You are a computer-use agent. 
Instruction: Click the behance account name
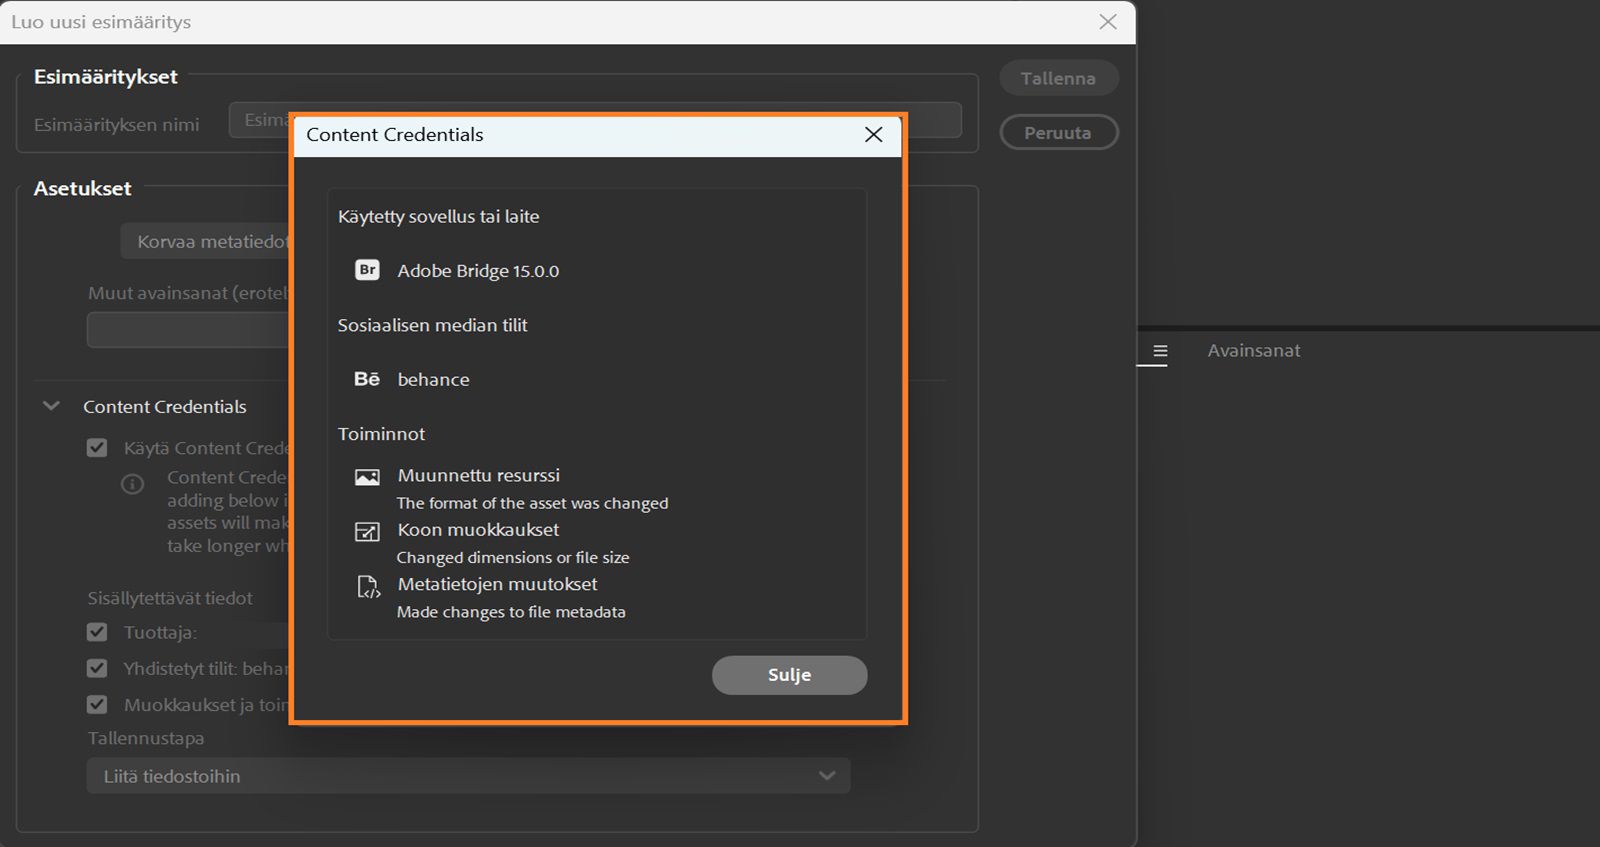tap(433, 380)
